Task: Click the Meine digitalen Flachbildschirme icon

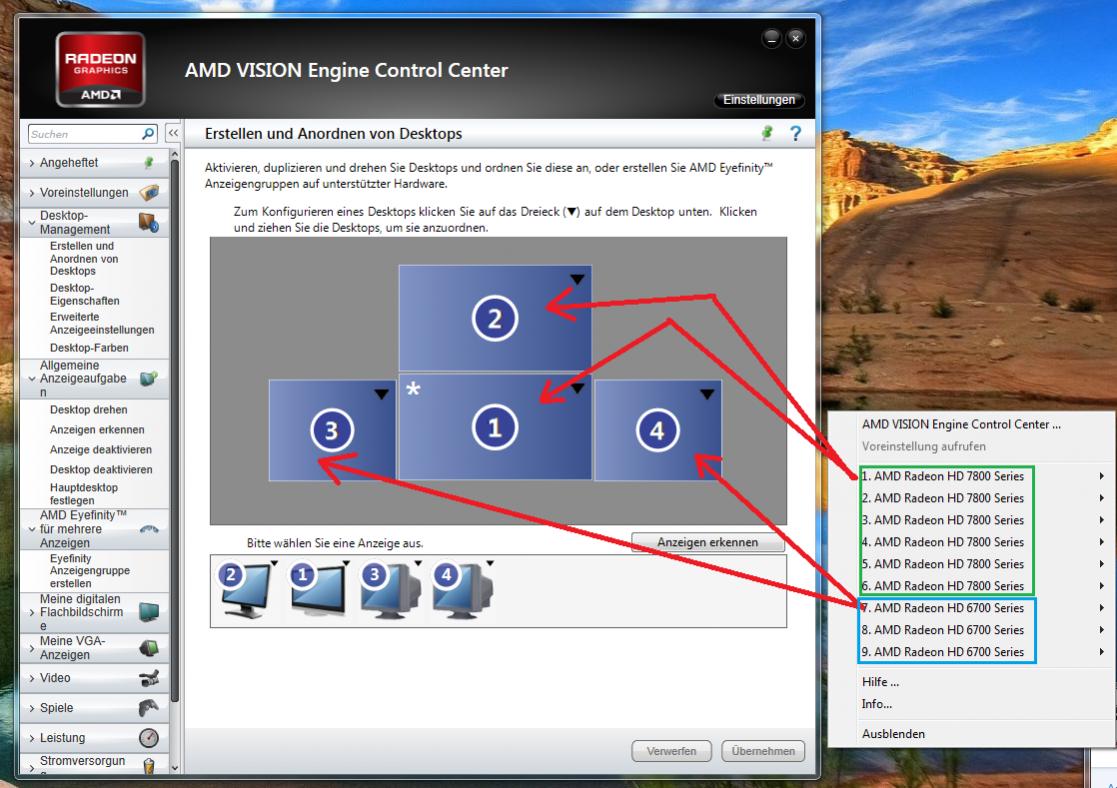Action: 149,612
